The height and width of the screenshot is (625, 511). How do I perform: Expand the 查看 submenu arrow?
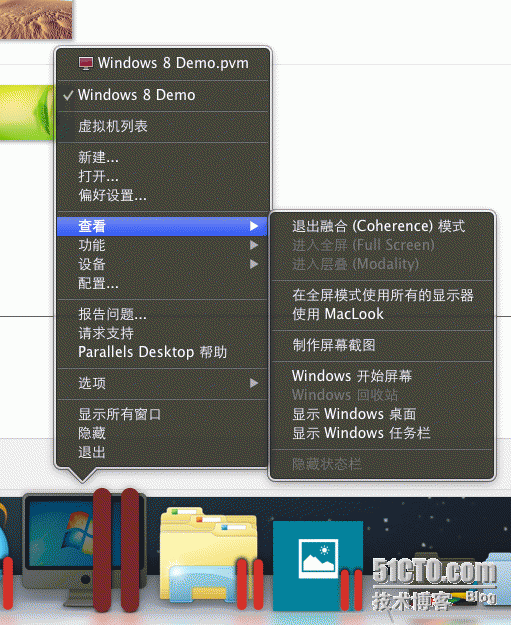(x=254, y=226)
